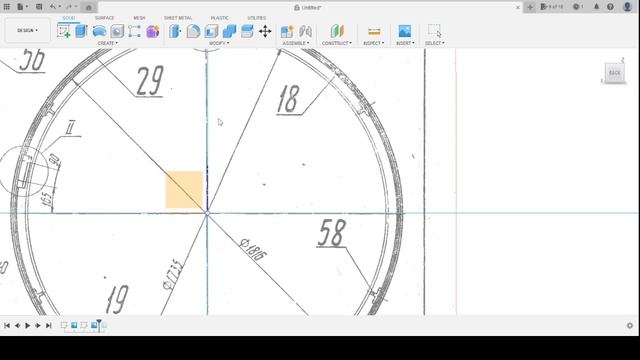The height and width of the screenshot is (360, 640).
Task: Step timeline back one feature
Action: (17, 325)
